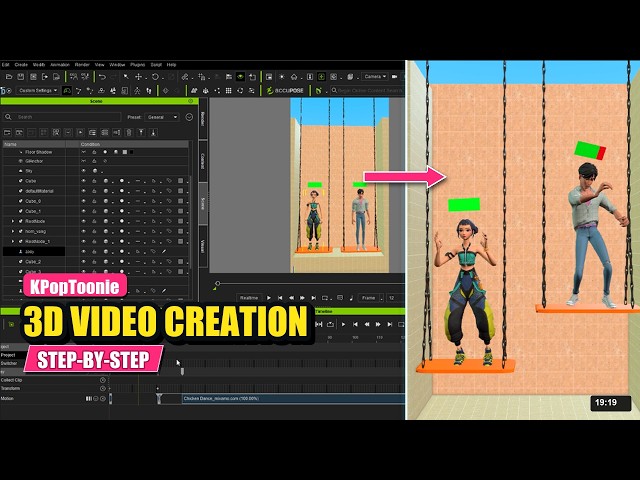Screen dimensions: 640x480
Task: Click the black swatch in Floor Shadow row
Action: [x=131, y=152]
